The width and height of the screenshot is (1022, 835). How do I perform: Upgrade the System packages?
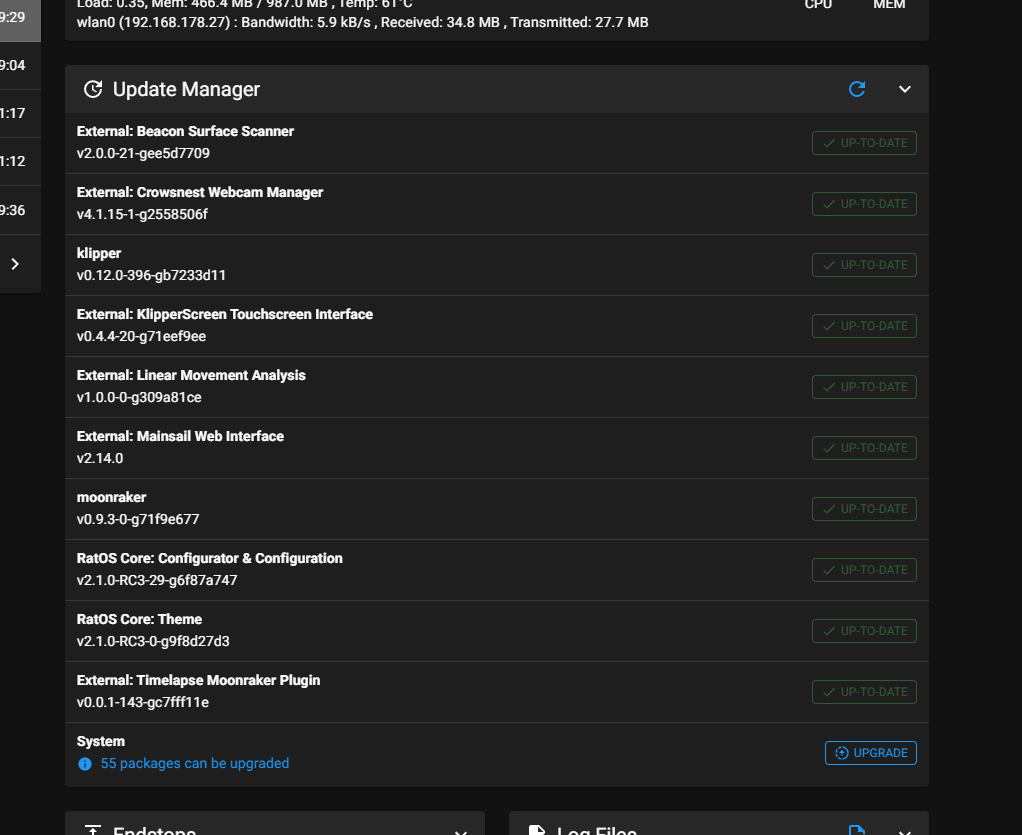(871, 753)
